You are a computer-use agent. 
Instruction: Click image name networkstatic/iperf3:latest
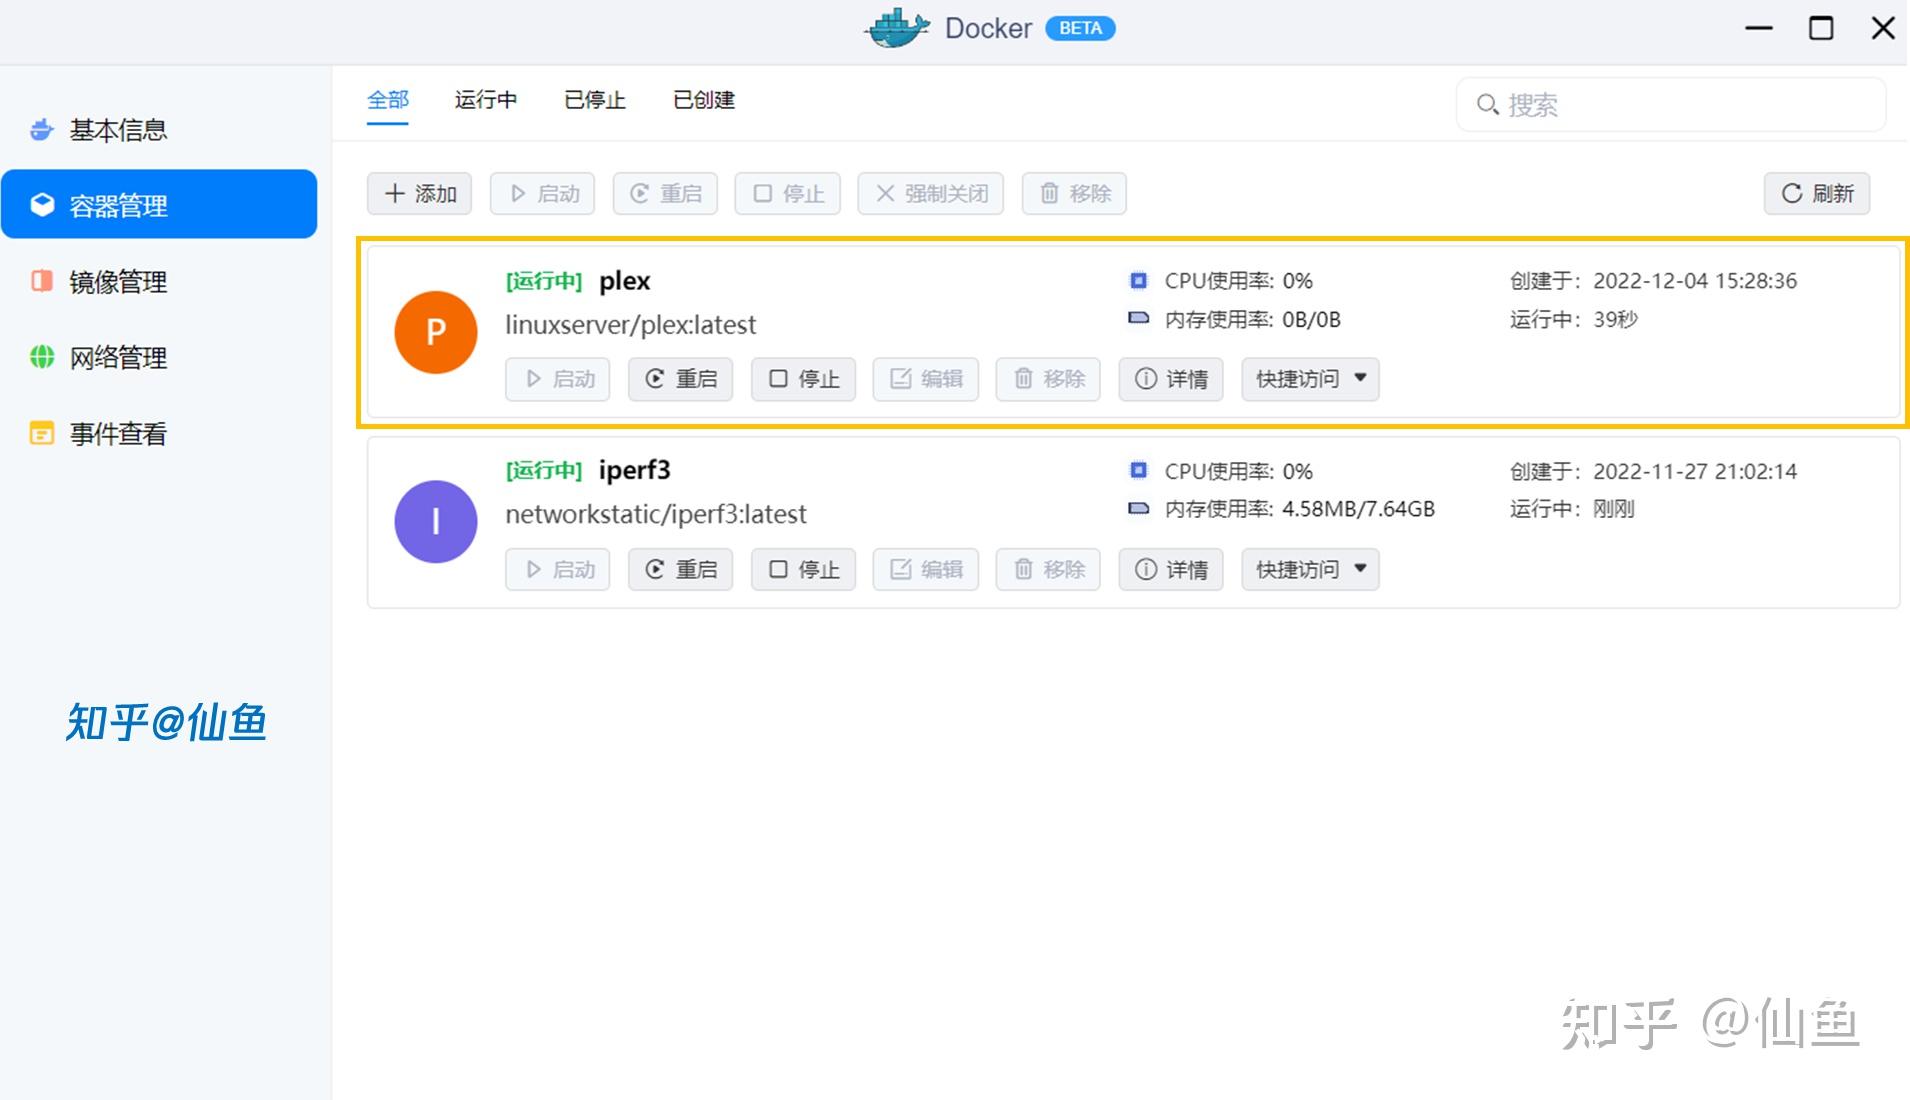(656, 514)
